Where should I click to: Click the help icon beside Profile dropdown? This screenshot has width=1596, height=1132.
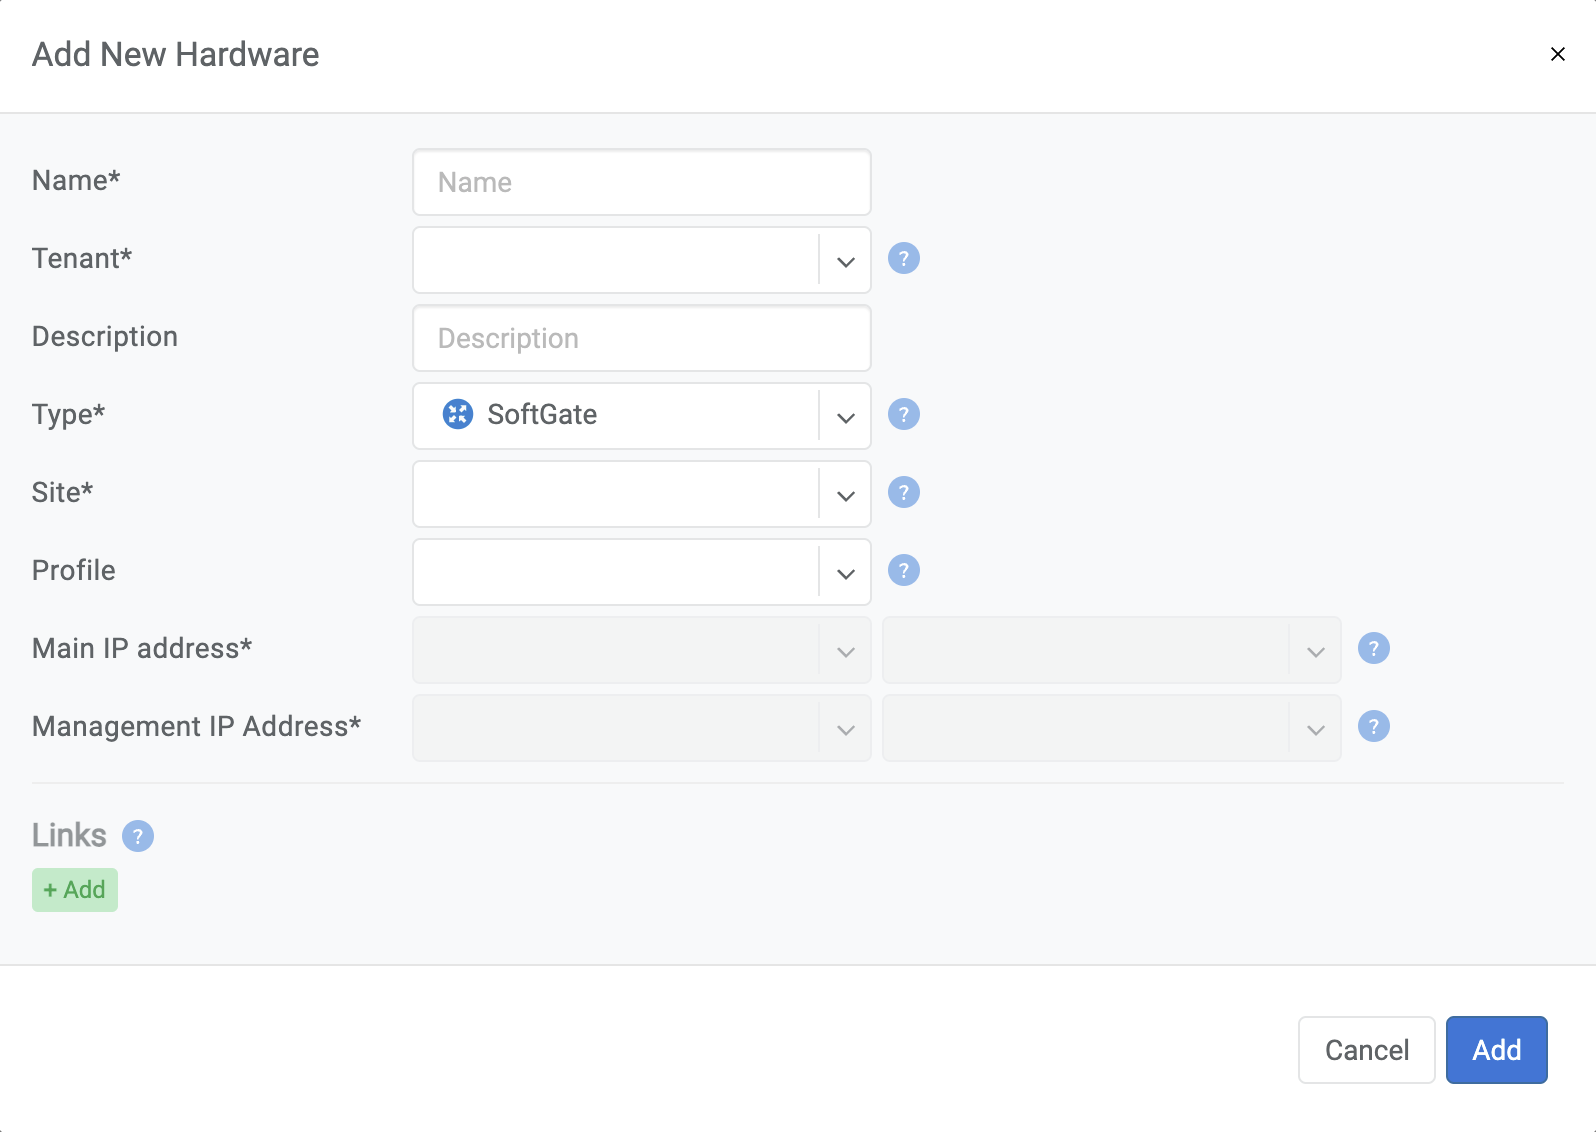click(903, 571)
